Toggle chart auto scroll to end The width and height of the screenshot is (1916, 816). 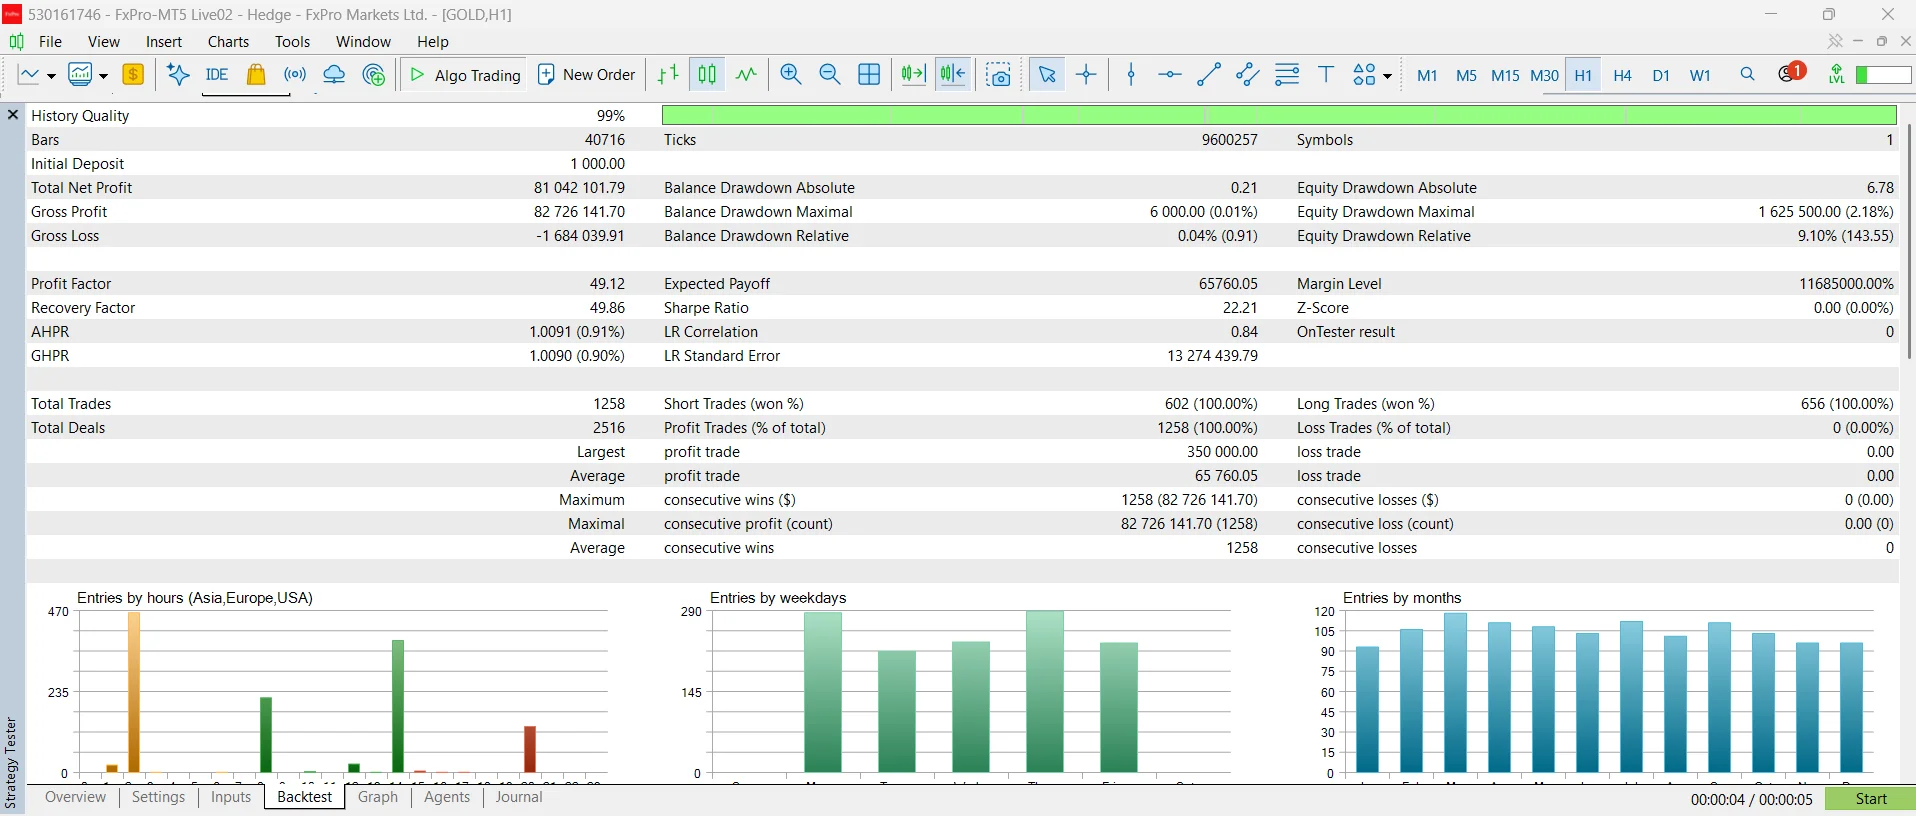[913, 75]
